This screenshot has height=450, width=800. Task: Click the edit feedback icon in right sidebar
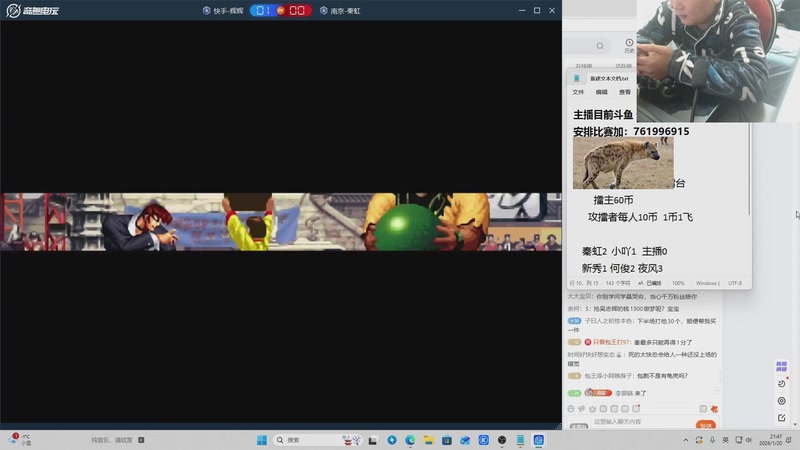coord(782,418)
